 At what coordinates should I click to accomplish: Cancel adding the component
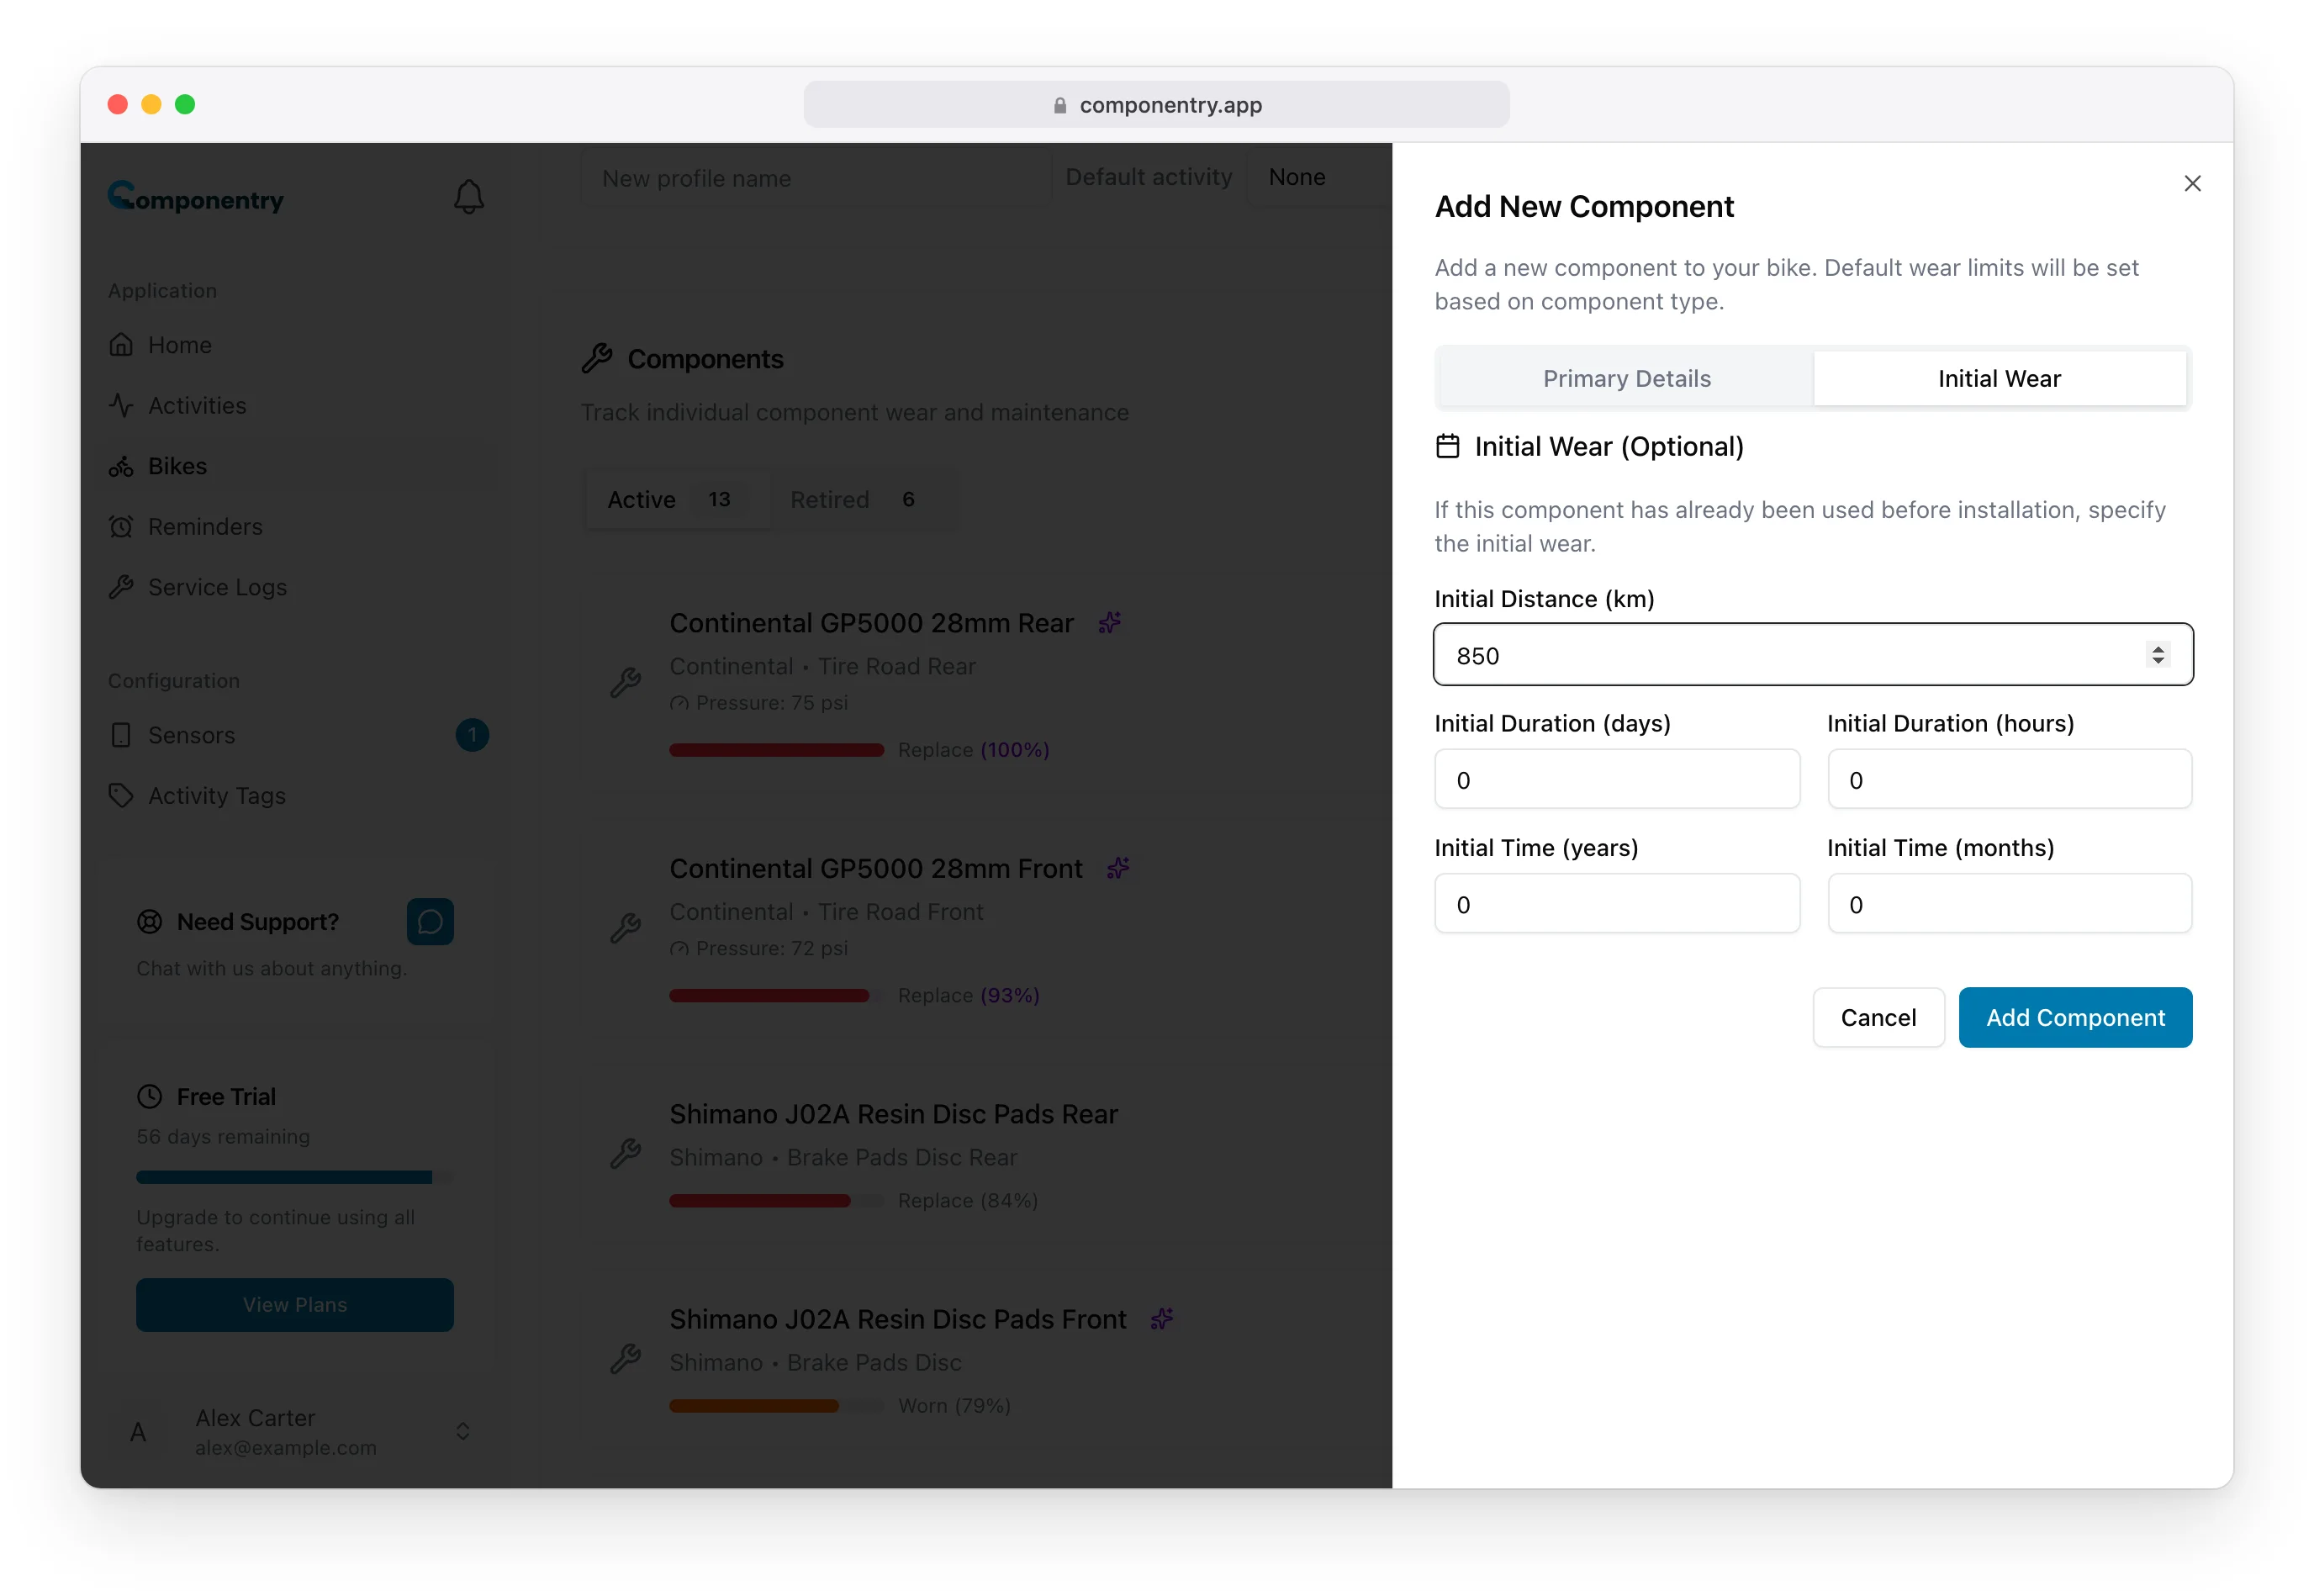pos(1878,1017)
